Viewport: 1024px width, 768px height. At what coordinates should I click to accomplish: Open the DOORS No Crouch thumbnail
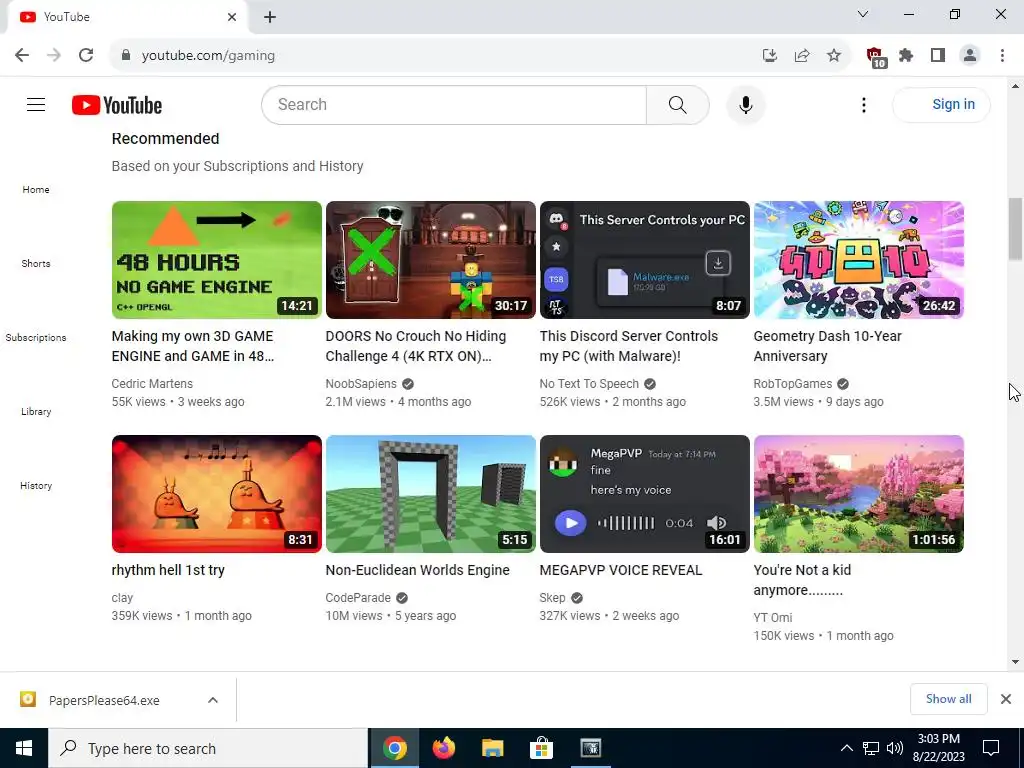point(431,260)
